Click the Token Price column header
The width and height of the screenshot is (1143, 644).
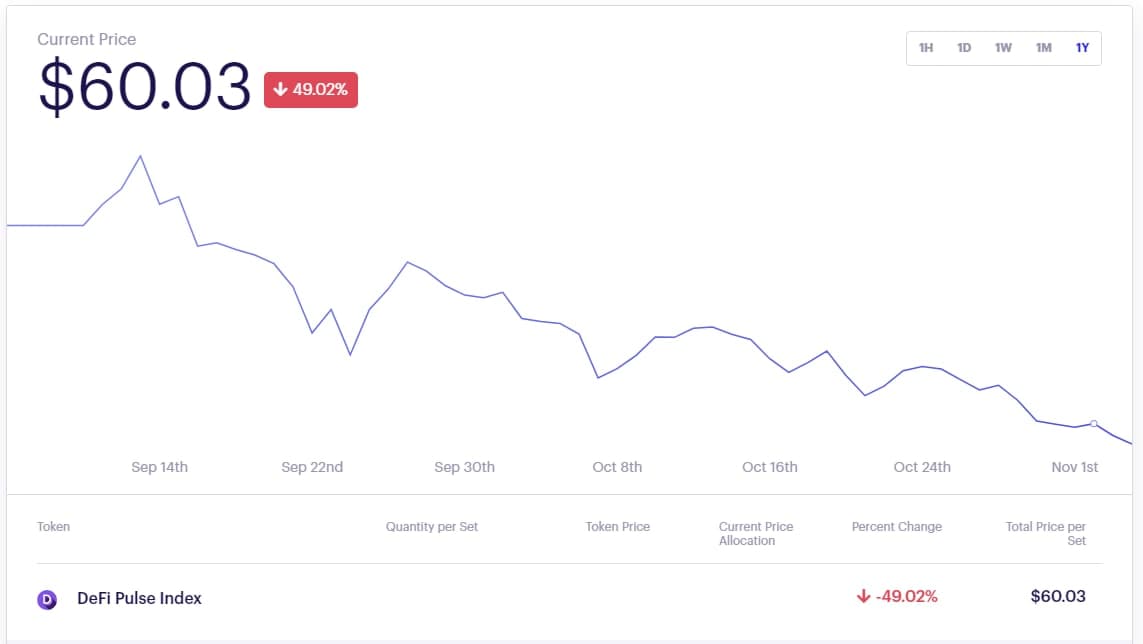(617, 526)
